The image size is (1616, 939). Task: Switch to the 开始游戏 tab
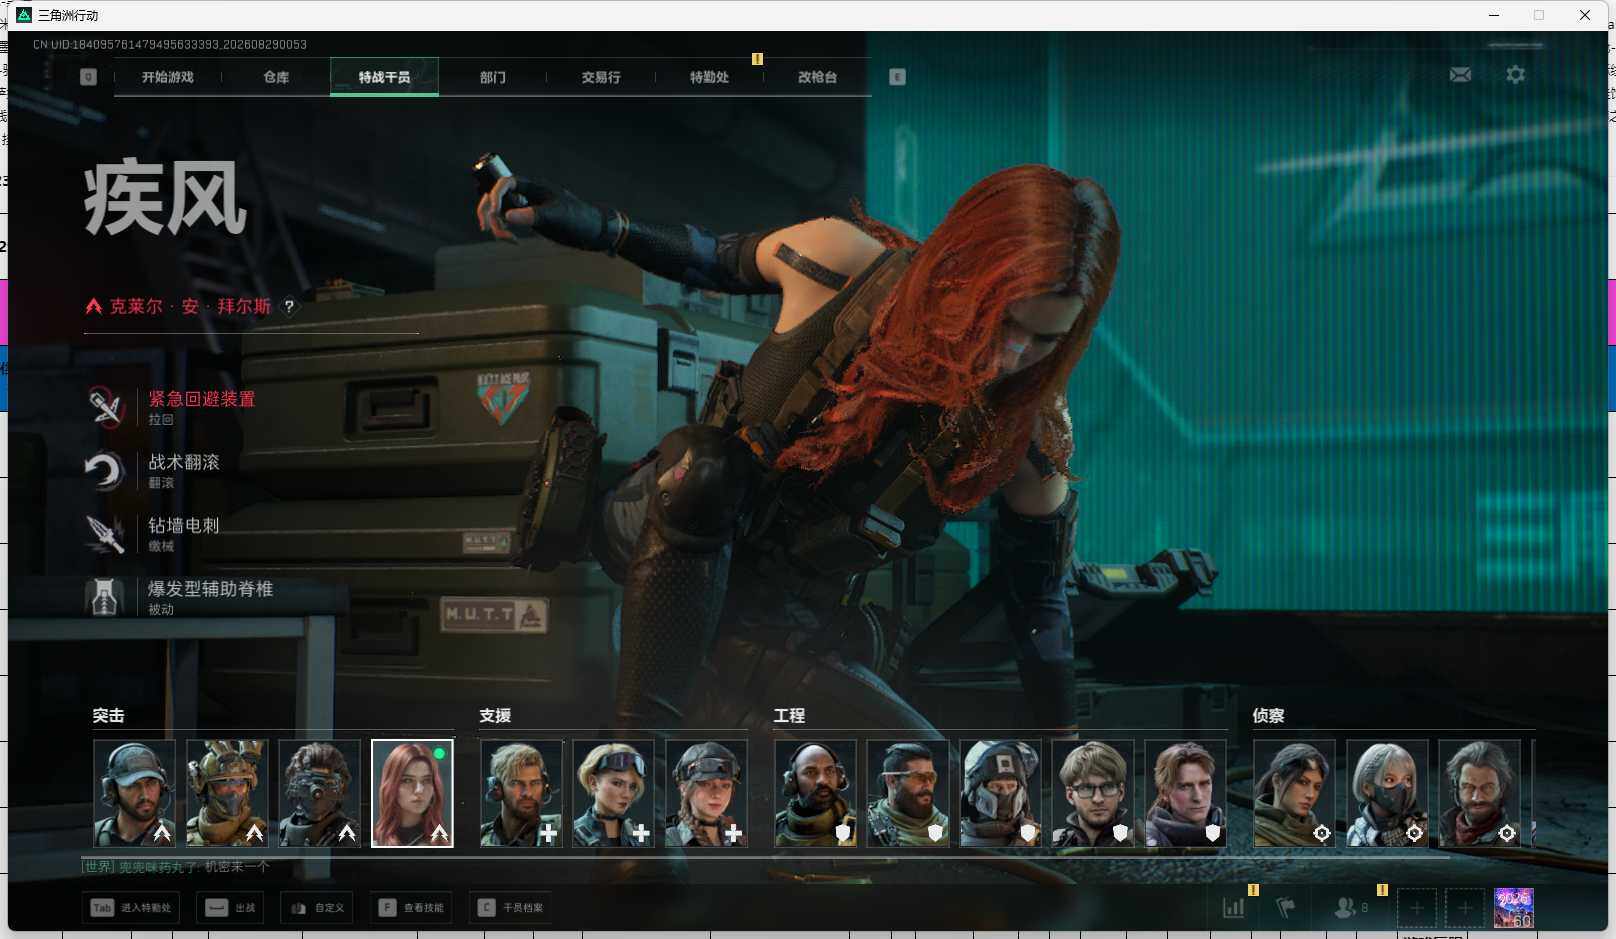[168, 77]
